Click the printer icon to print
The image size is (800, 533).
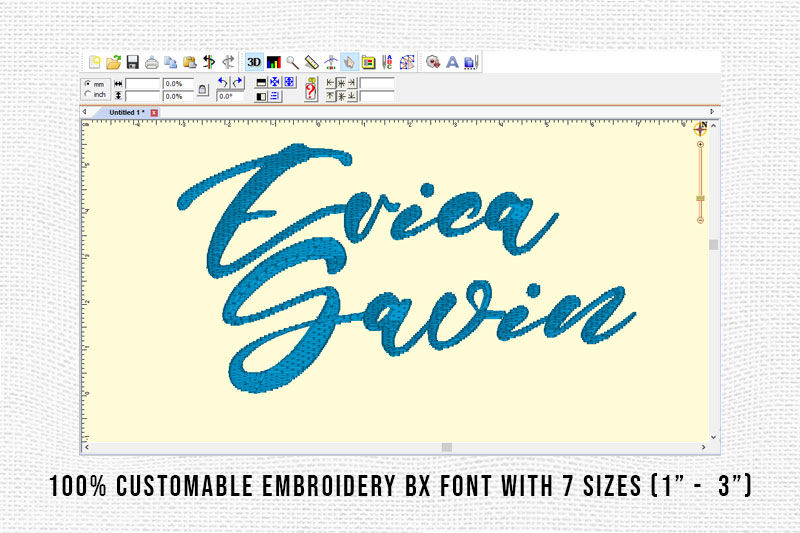[152, 63]
